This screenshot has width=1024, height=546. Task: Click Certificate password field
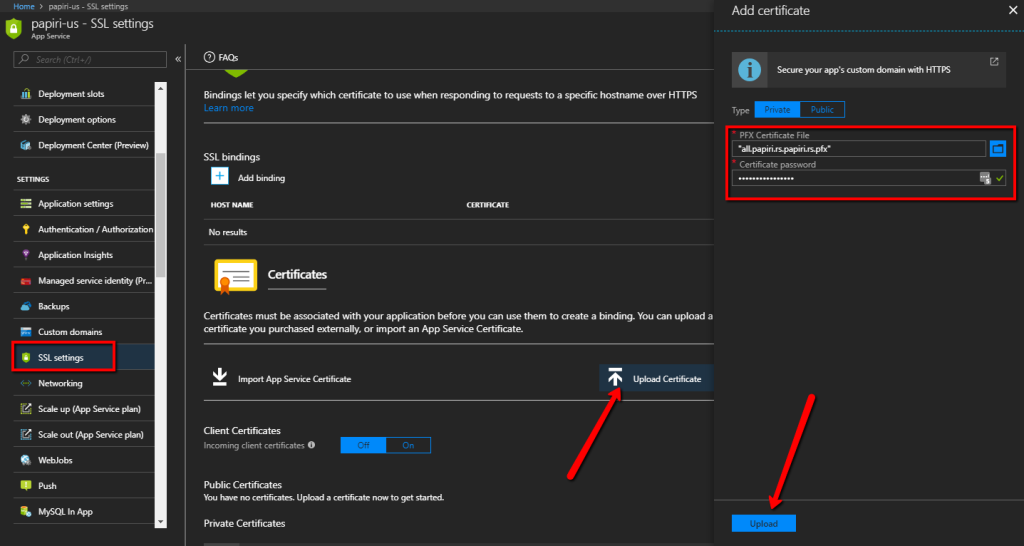coord(869,178)
